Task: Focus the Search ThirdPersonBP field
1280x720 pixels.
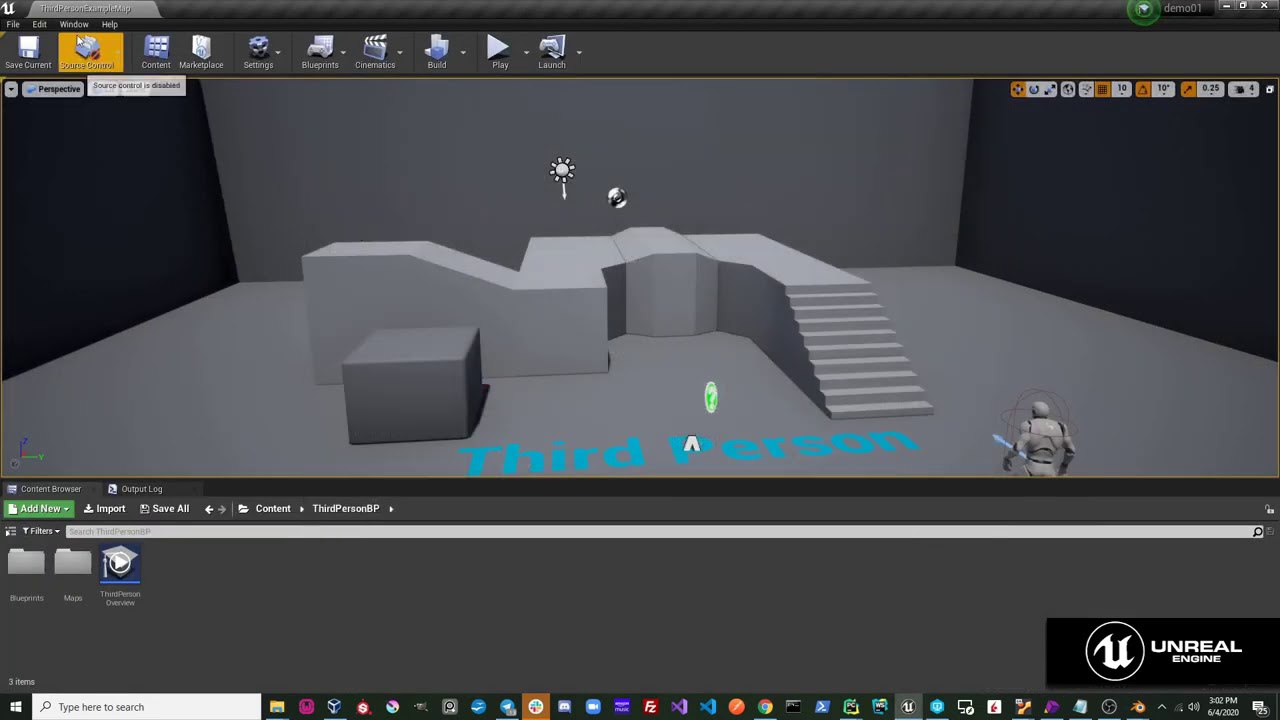Action: (x=658, y=531)
